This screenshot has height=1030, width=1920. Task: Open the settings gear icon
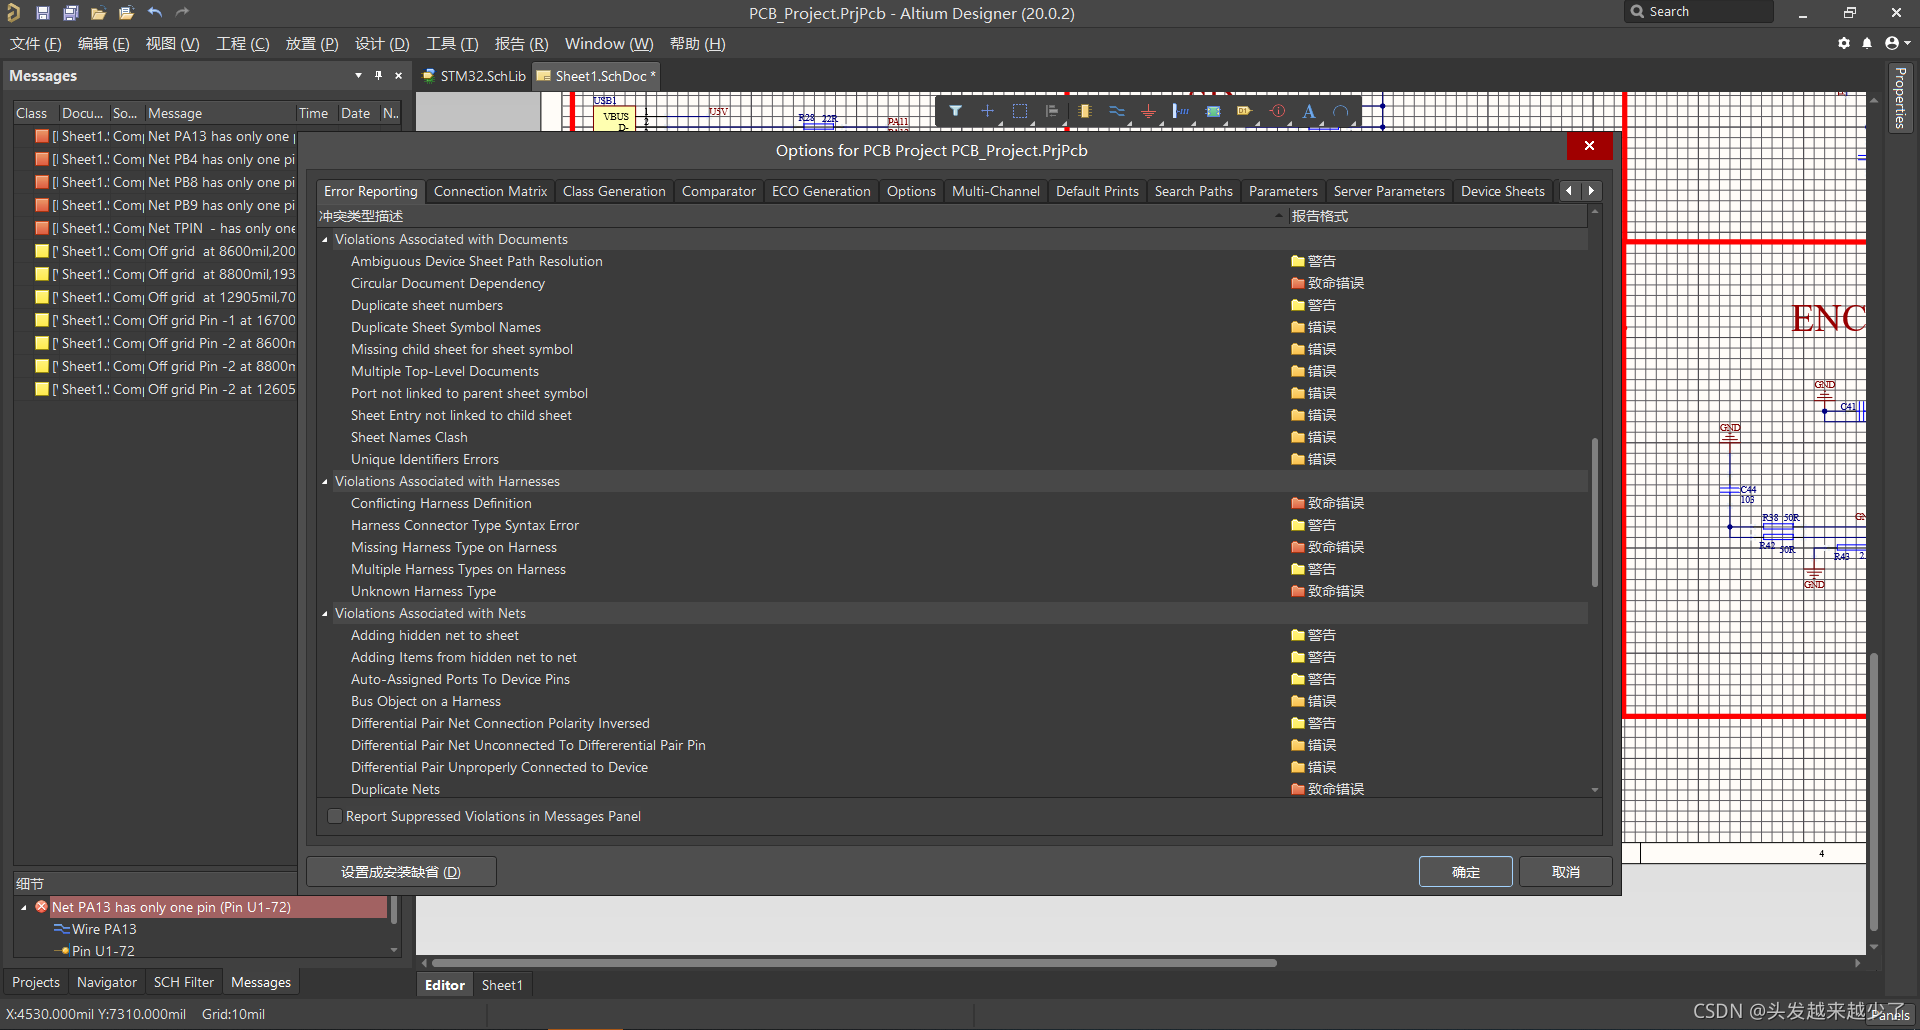[x=1843, y=43]
